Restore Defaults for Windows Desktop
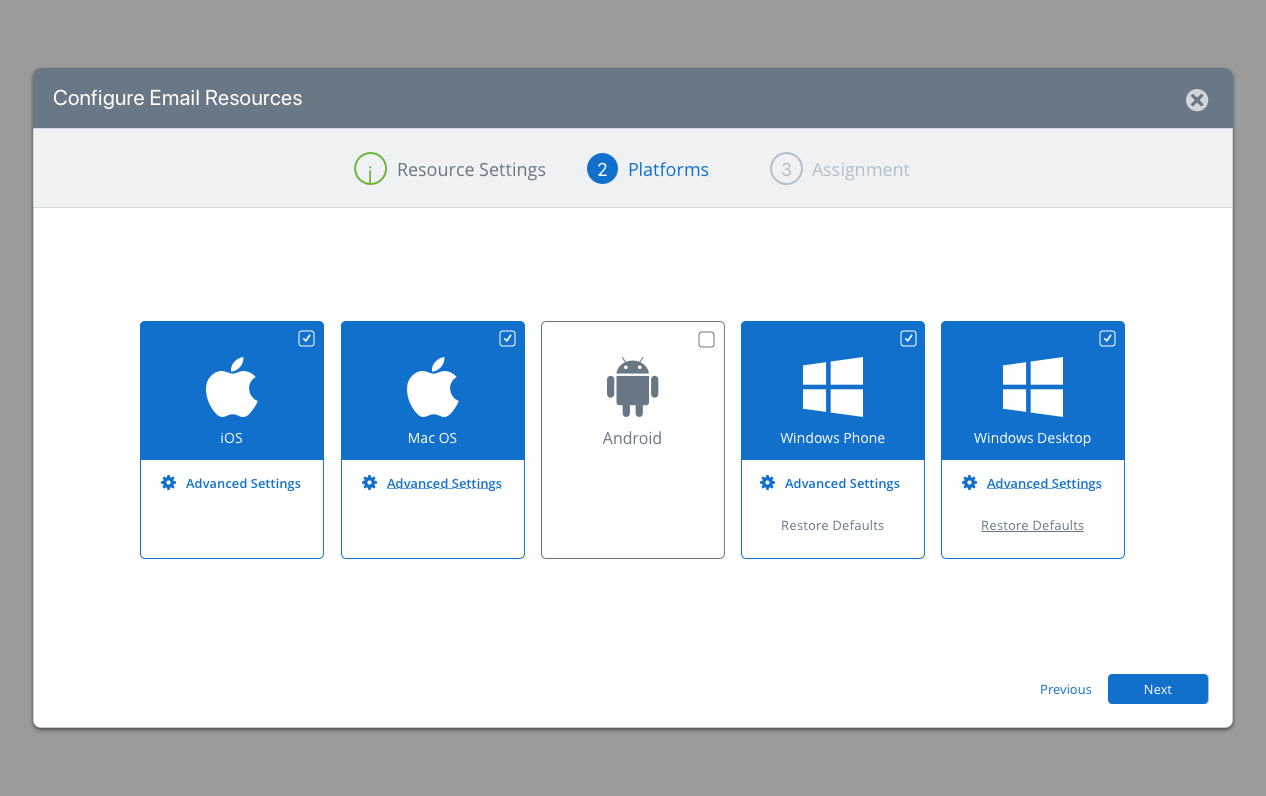 point(1032,525)
